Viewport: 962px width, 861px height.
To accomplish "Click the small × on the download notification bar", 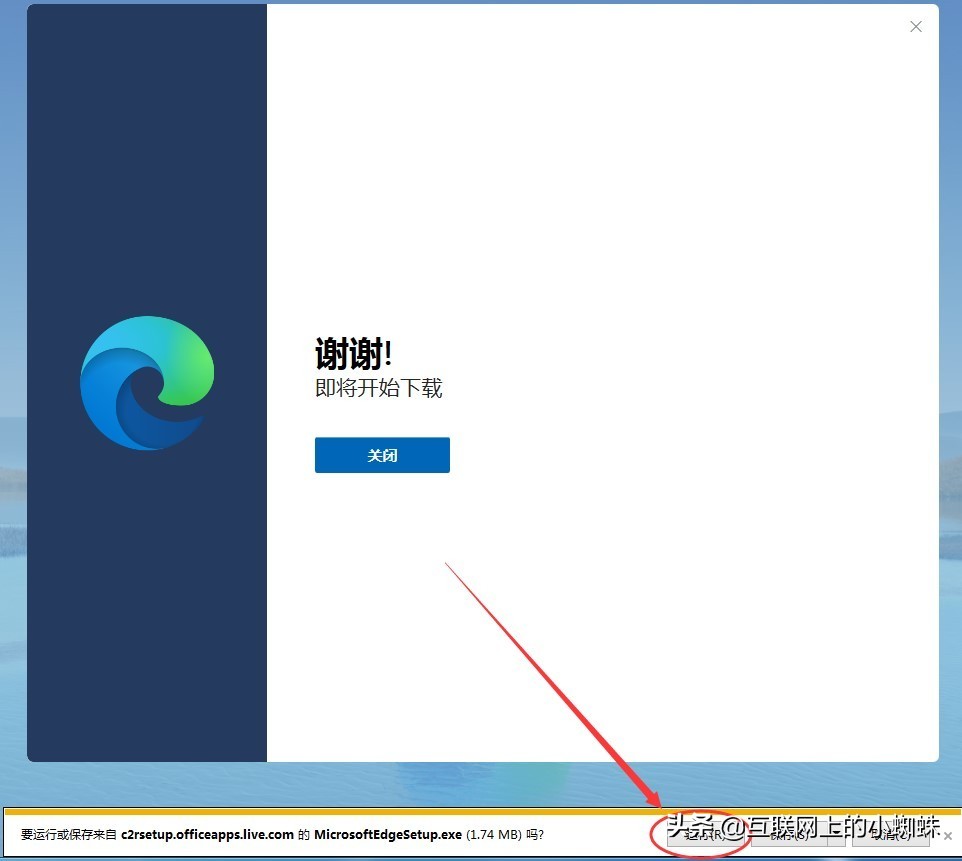I will [x=948, y=836].
